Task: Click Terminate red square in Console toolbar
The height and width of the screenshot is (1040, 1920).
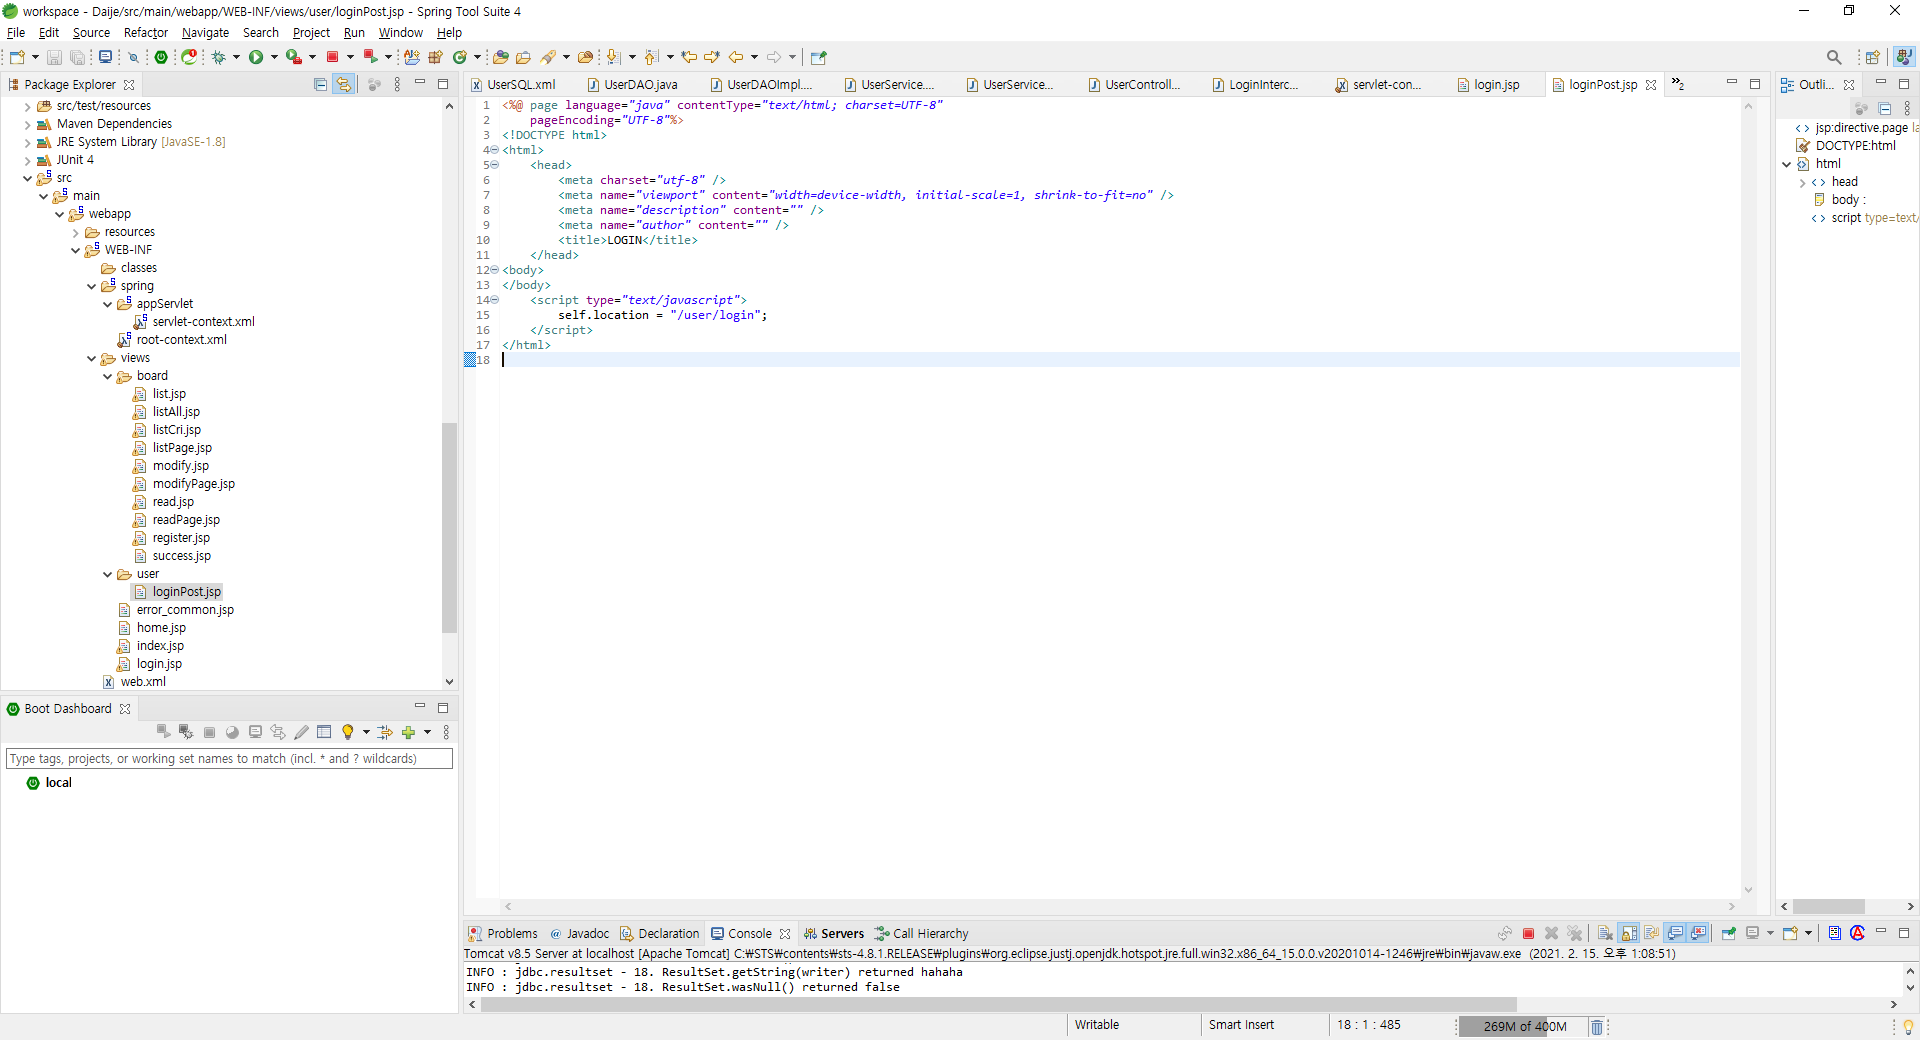Action: point(1528,933)
